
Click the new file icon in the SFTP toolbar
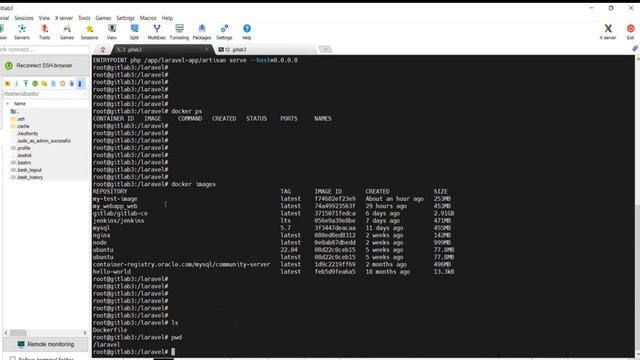point(53,84)
